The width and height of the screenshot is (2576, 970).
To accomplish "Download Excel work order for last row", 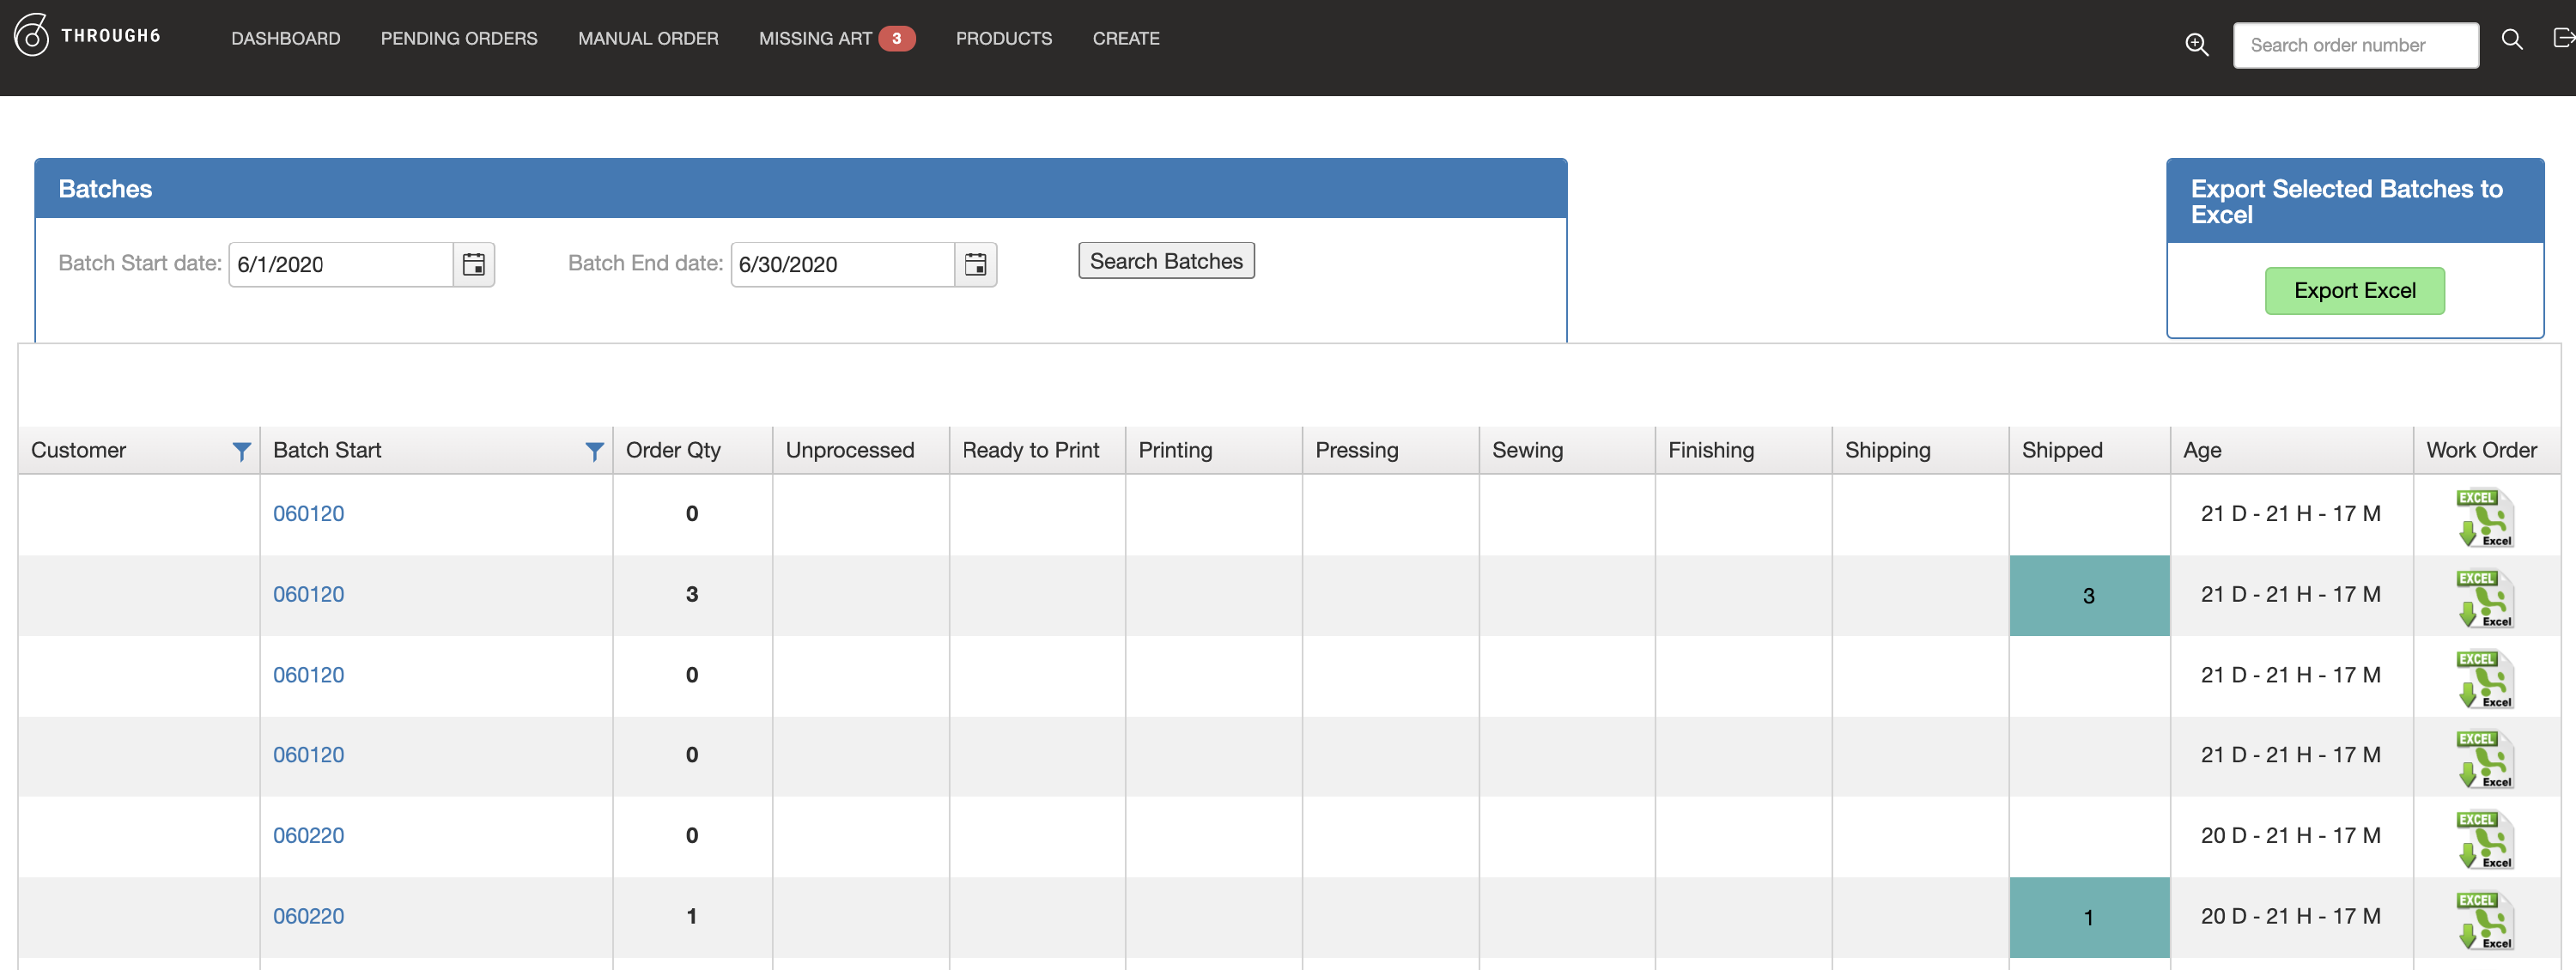I will 2485,920.
